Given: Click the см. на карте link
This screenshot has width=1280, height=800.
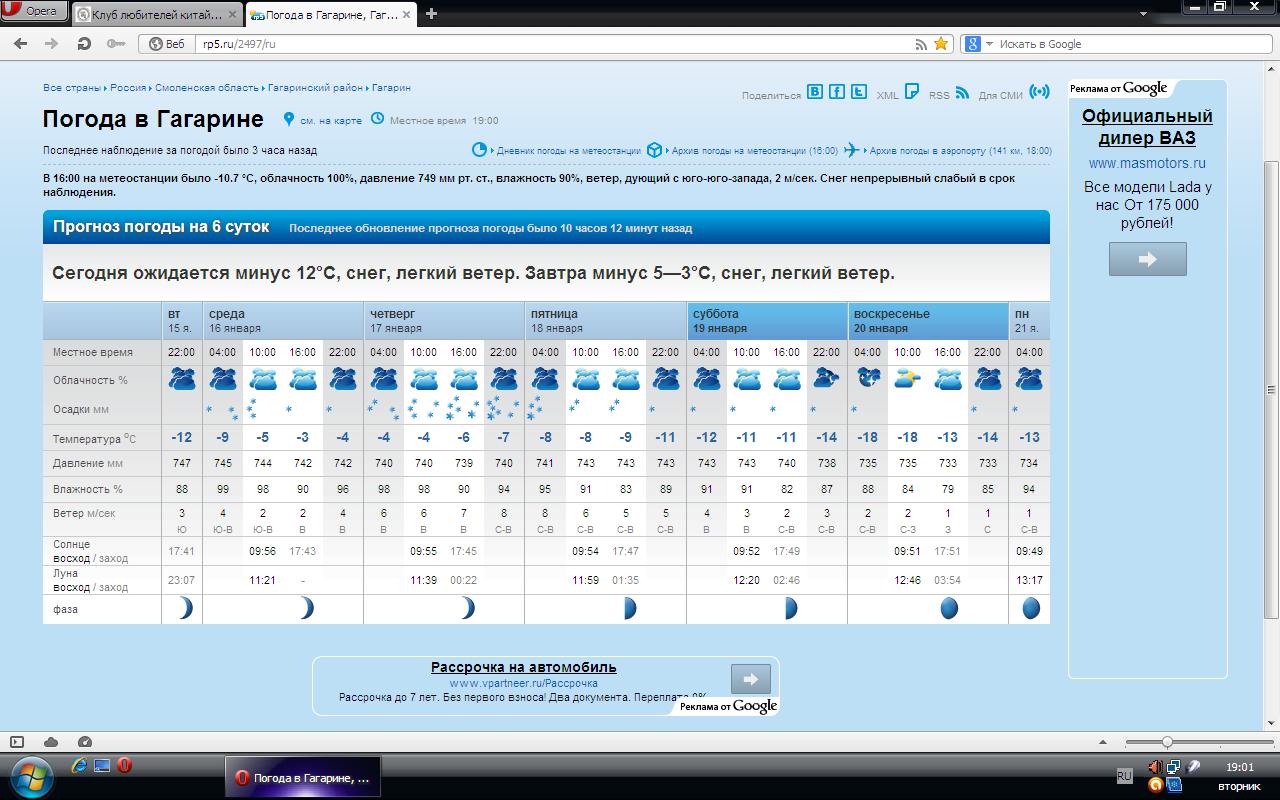Looking at the screenshot, I should click(330, 121).
